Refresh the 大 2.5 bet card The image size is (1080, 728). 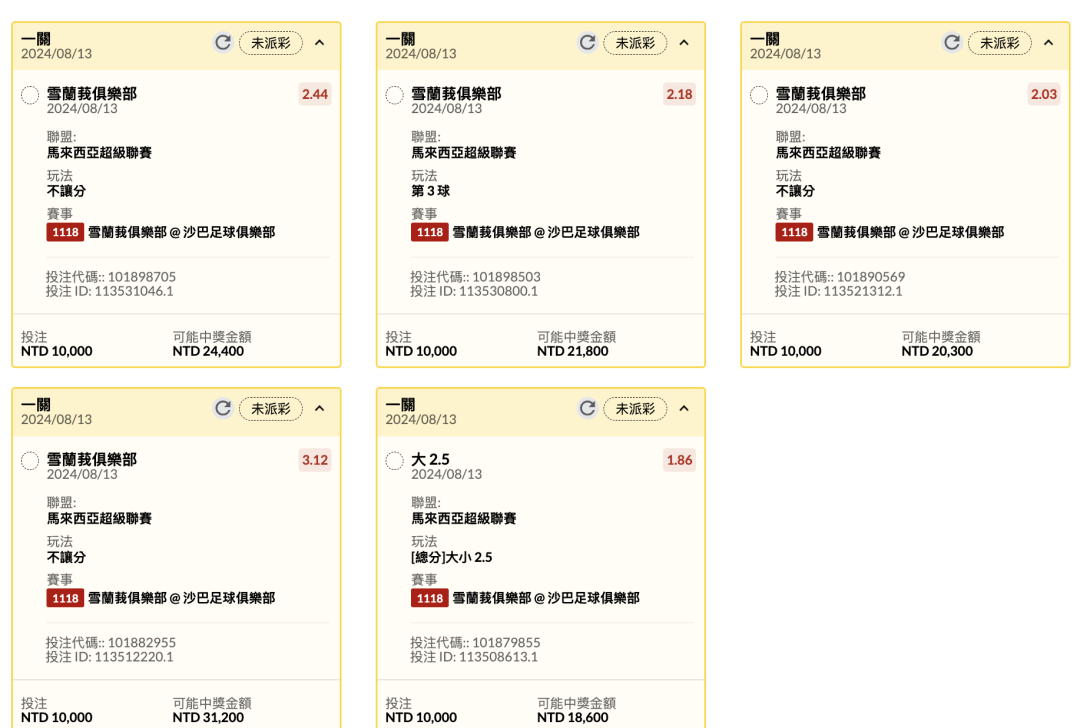tap(588, 409)
